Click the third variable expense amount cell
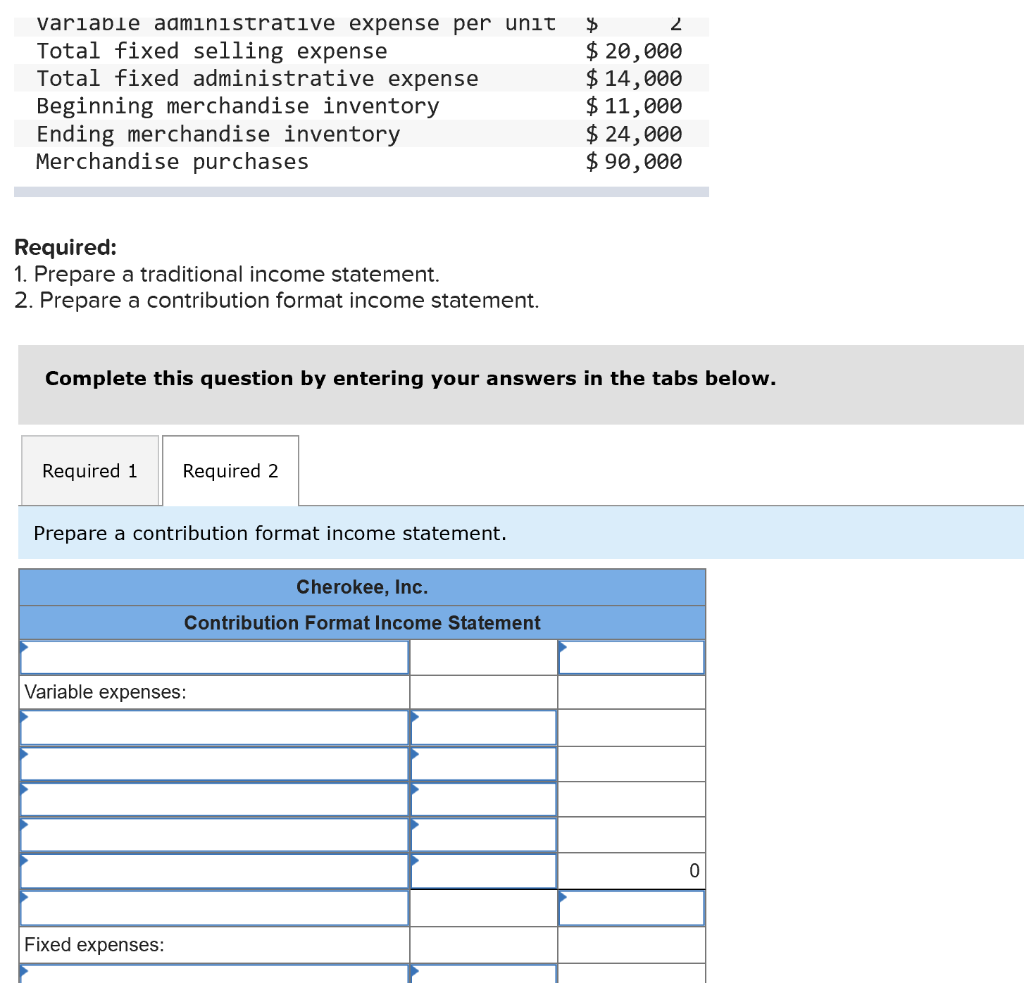Screen dimensions: 1024x983 click(x=483, y=799)
